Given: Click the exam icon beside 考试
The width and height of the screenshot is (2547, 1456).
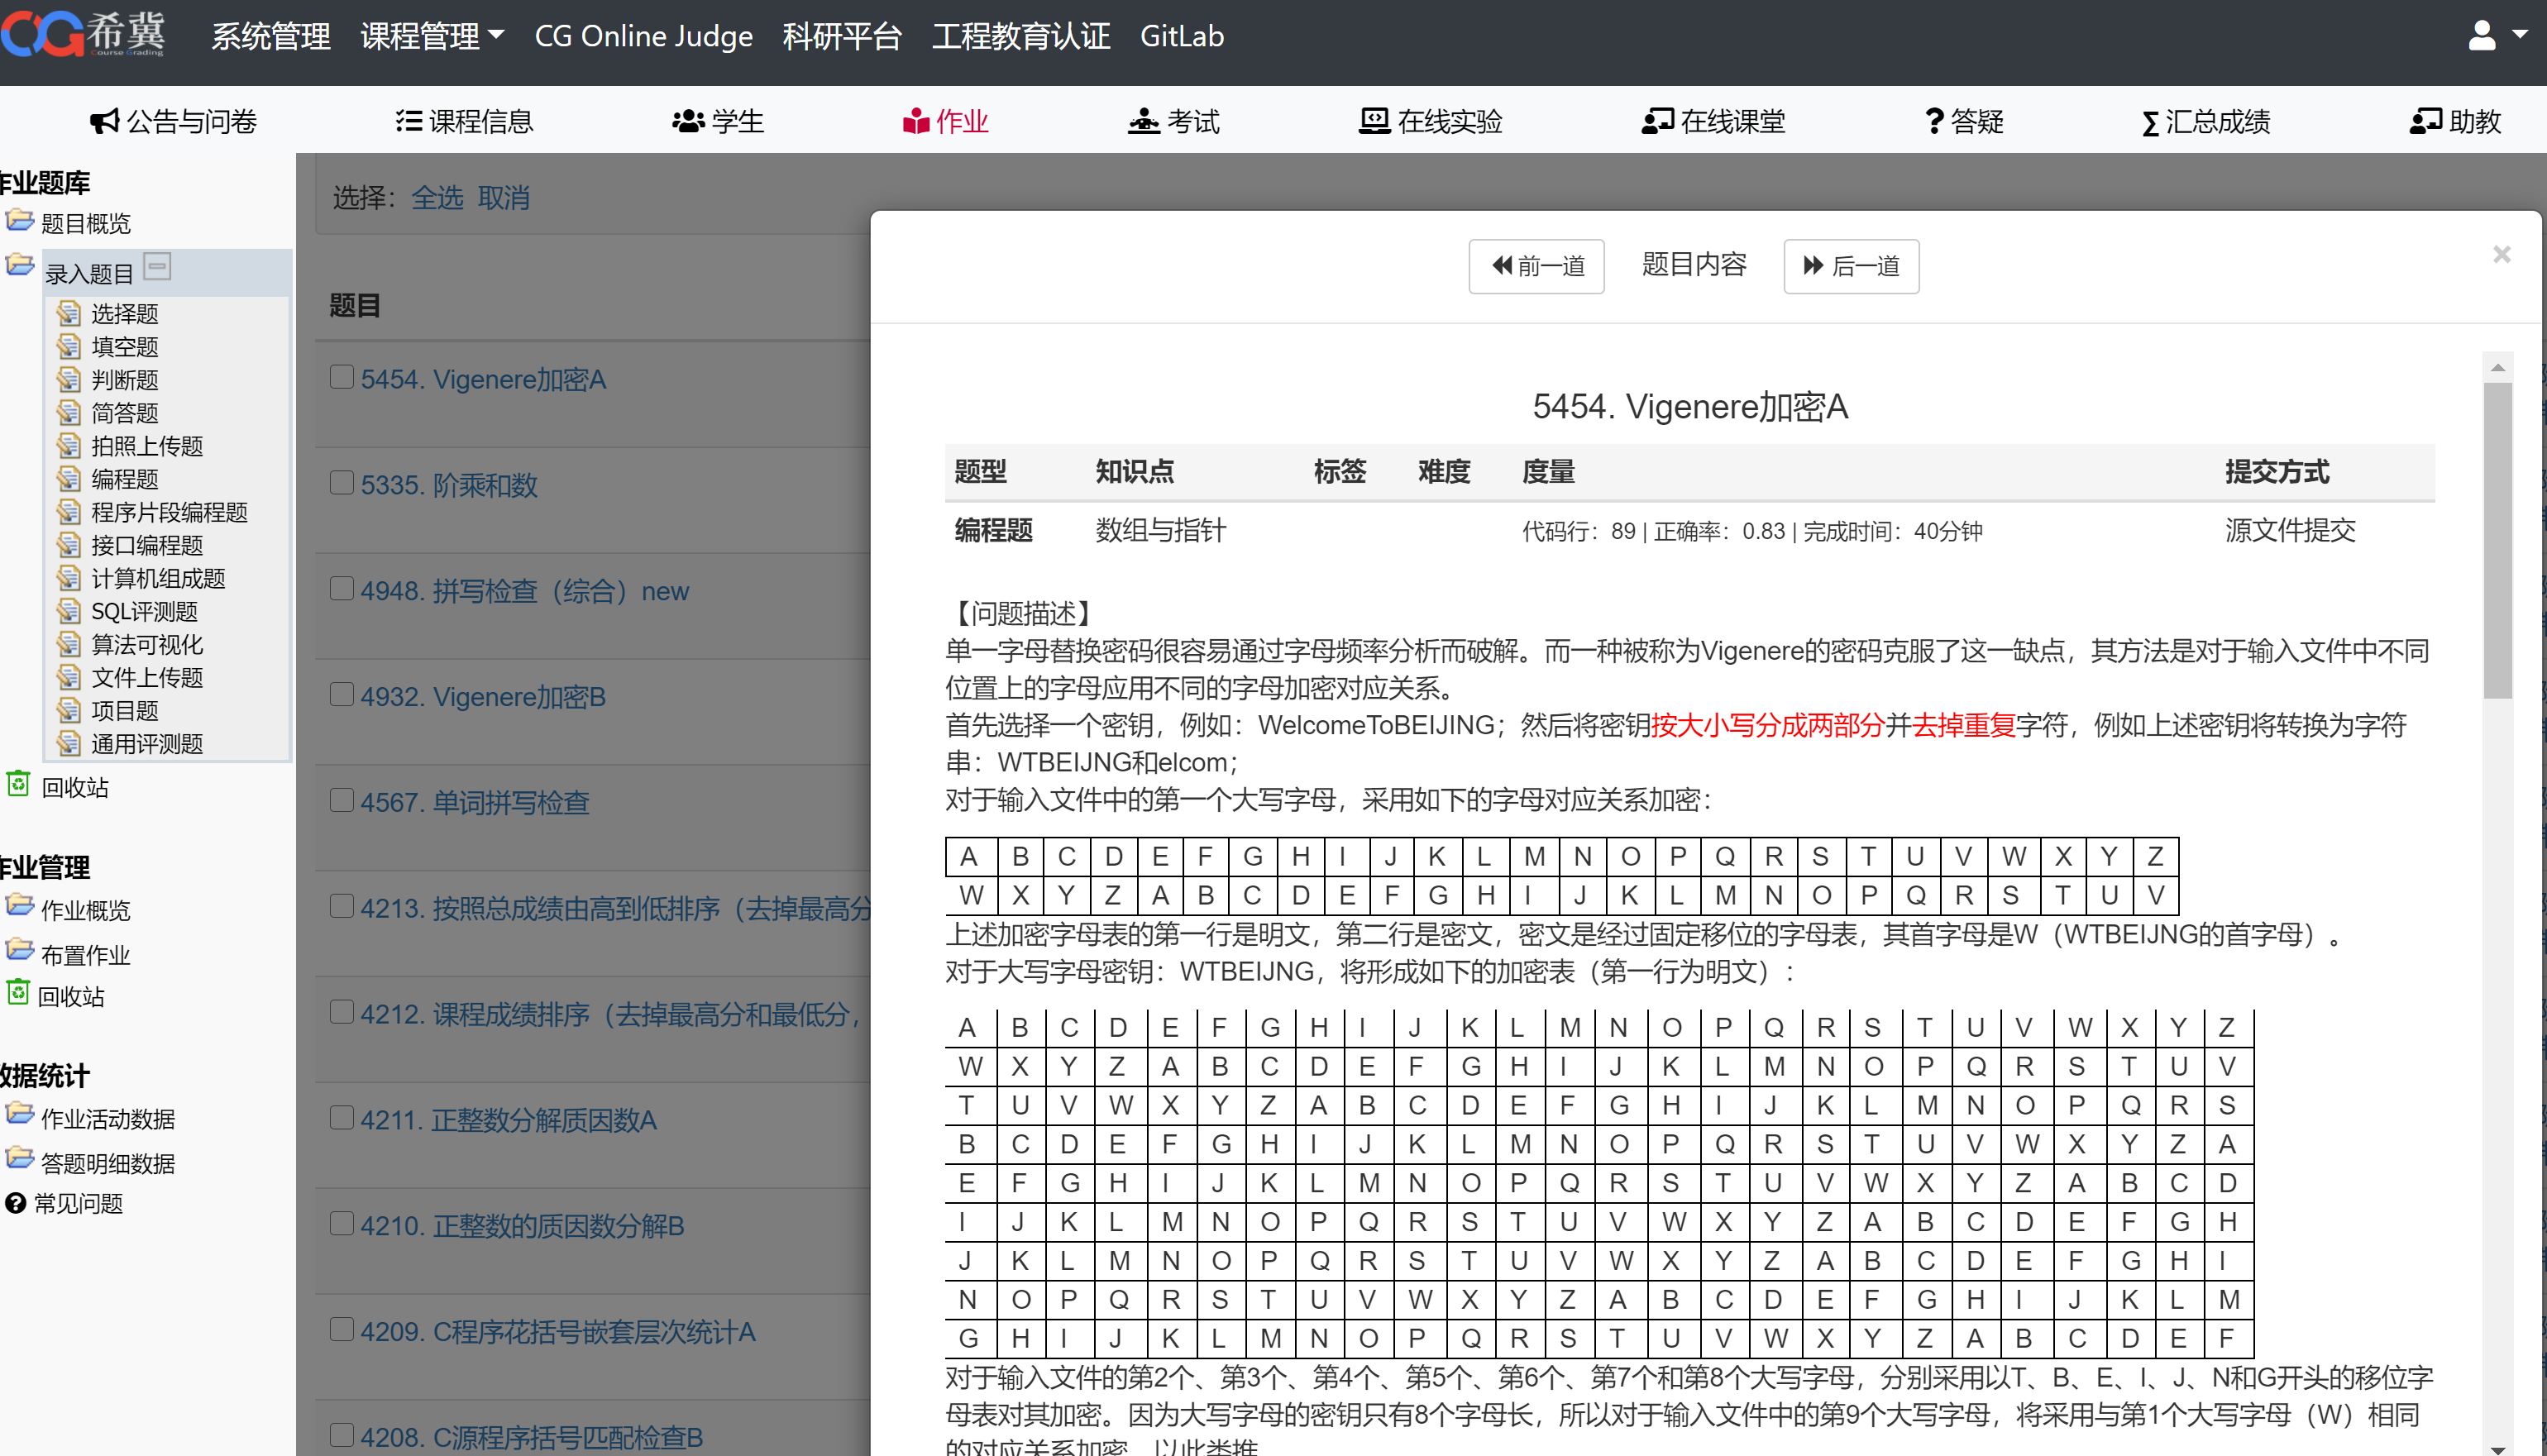Looking at the screenshot, I should click(x=1143, y=121).
